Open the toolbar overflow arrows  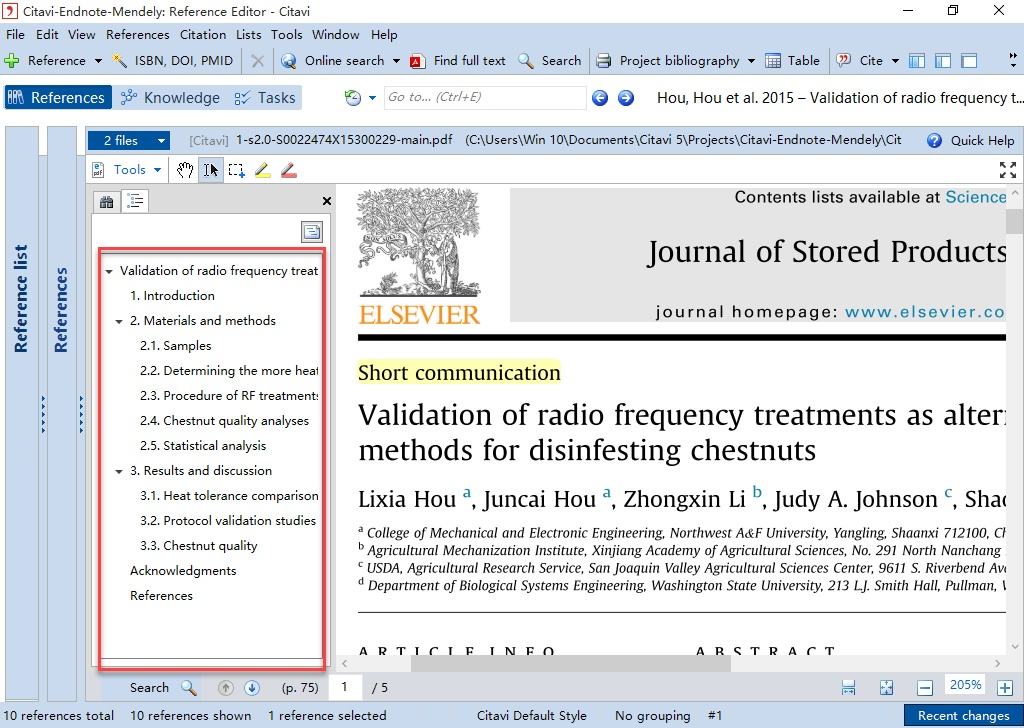1013,61
